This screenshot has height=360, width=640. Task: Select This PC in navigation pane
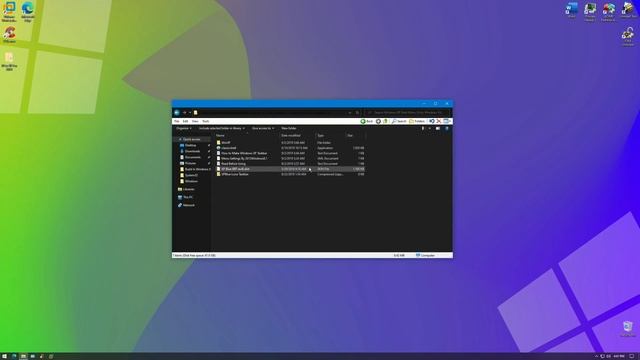point(188,197)
